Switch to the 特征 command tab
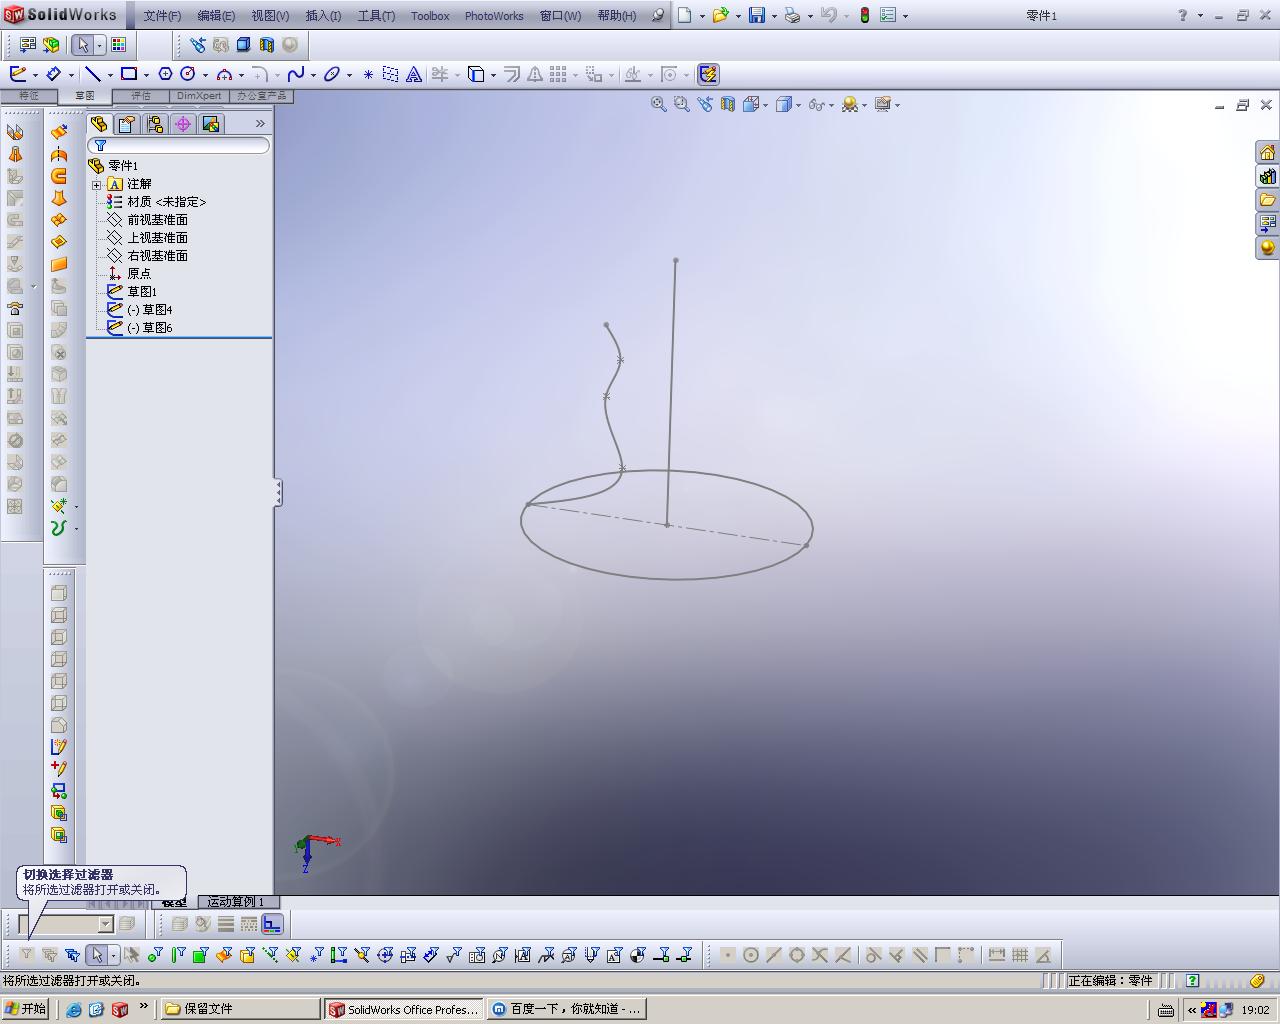 click(x=29, y=96)
